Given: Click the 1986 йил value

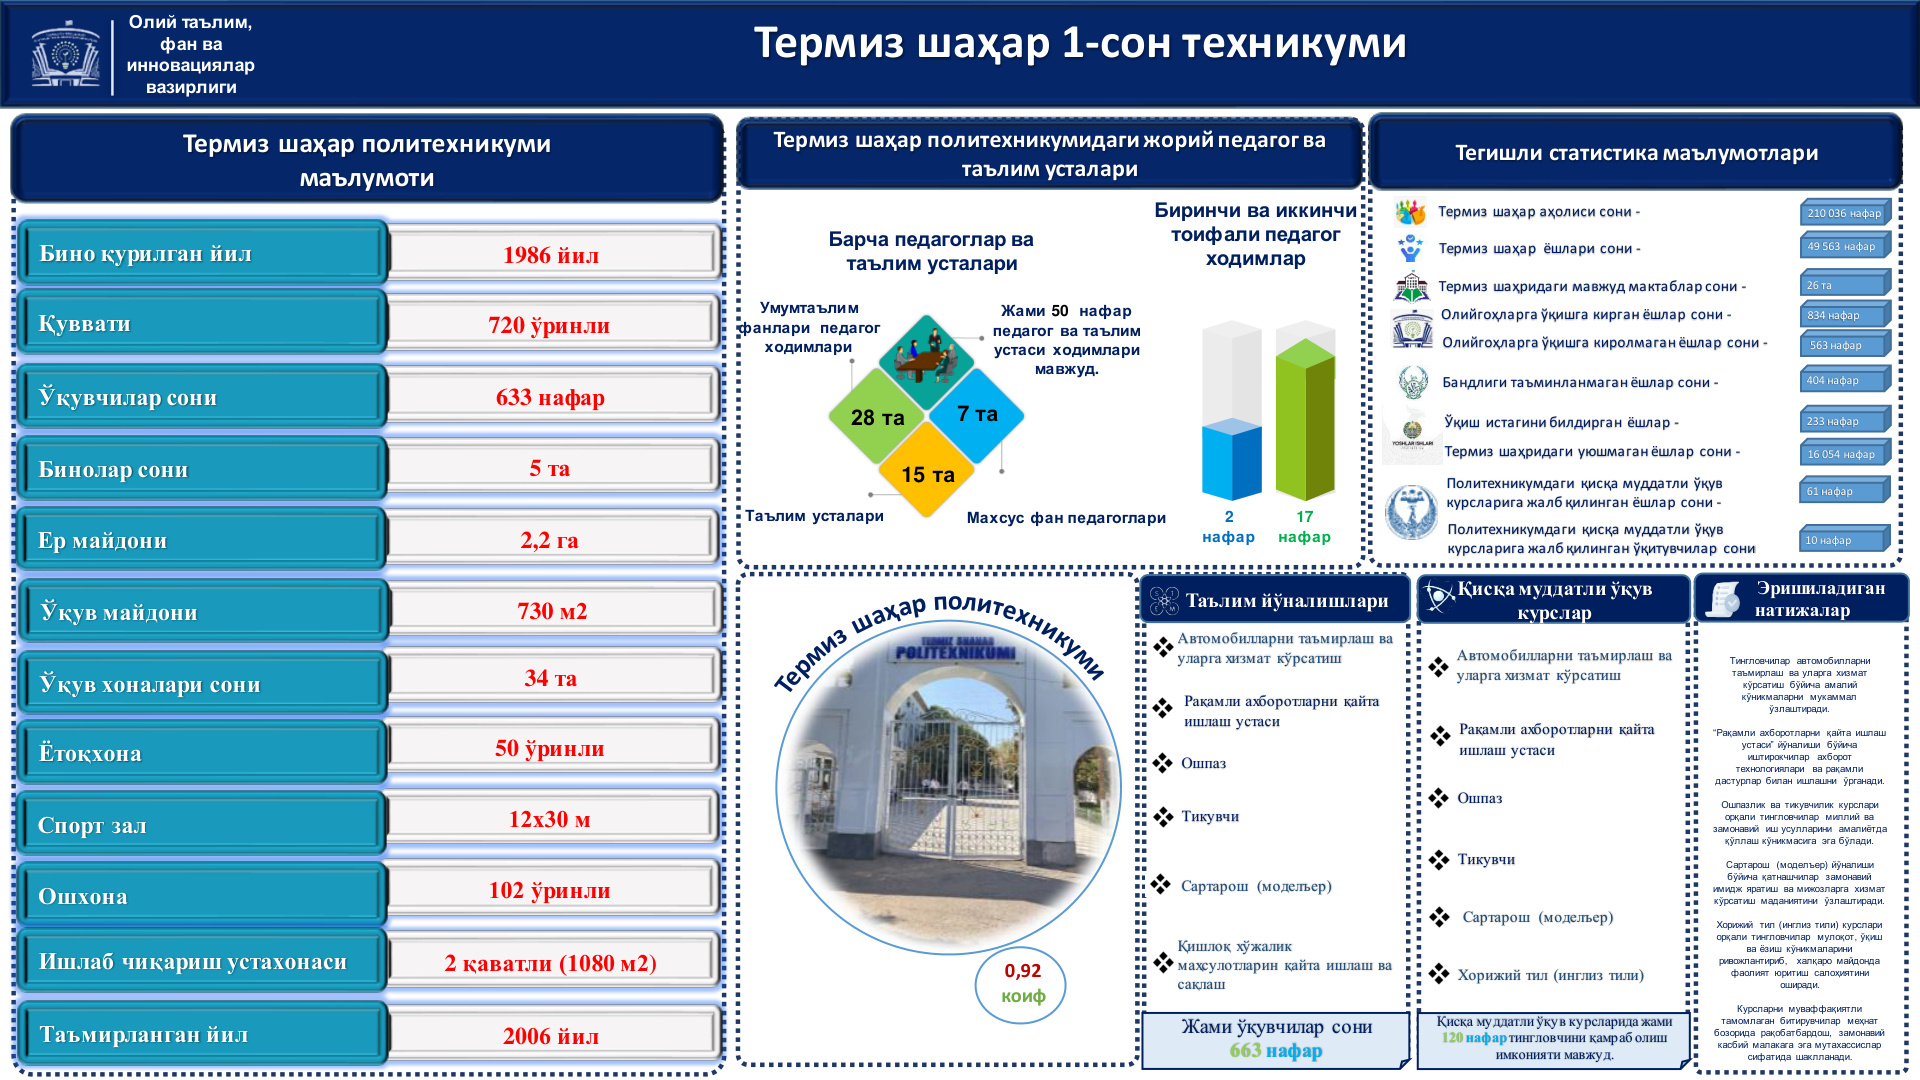Looking at the screenshot, I should pyautogui.click(x=553, y=254).
